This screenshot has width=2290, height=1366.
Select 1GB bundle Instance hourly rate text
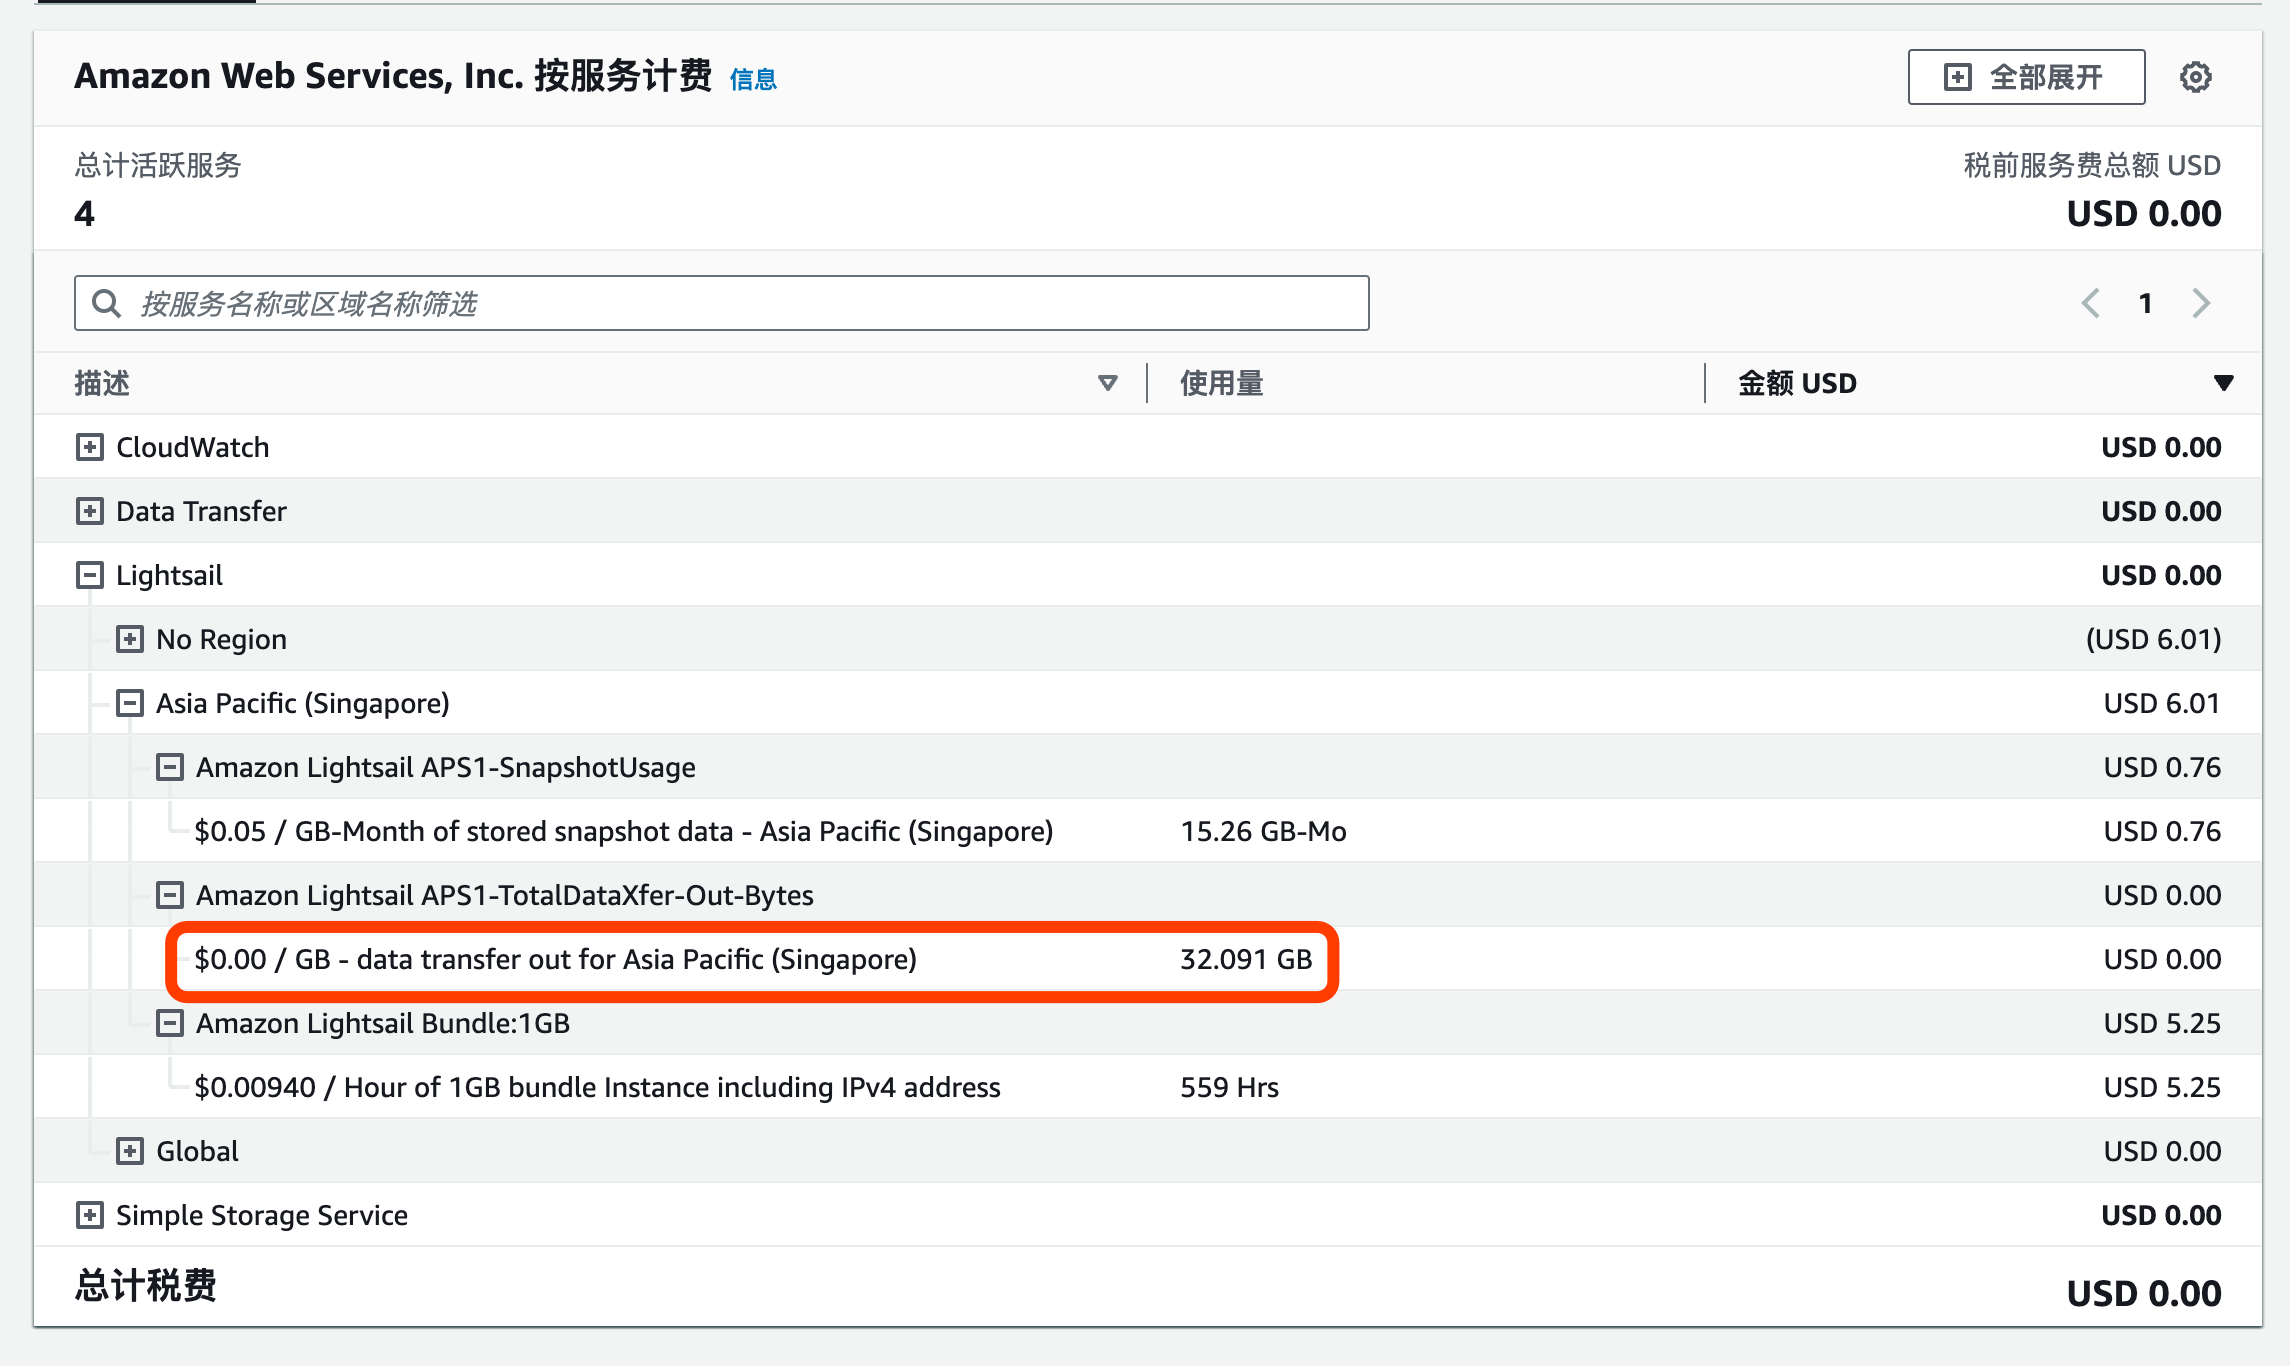(597, 1087)
